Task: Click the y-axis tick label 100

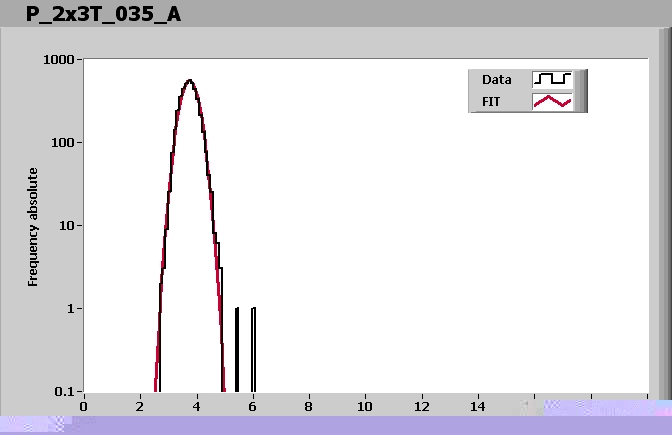Action: pos(64,142)
